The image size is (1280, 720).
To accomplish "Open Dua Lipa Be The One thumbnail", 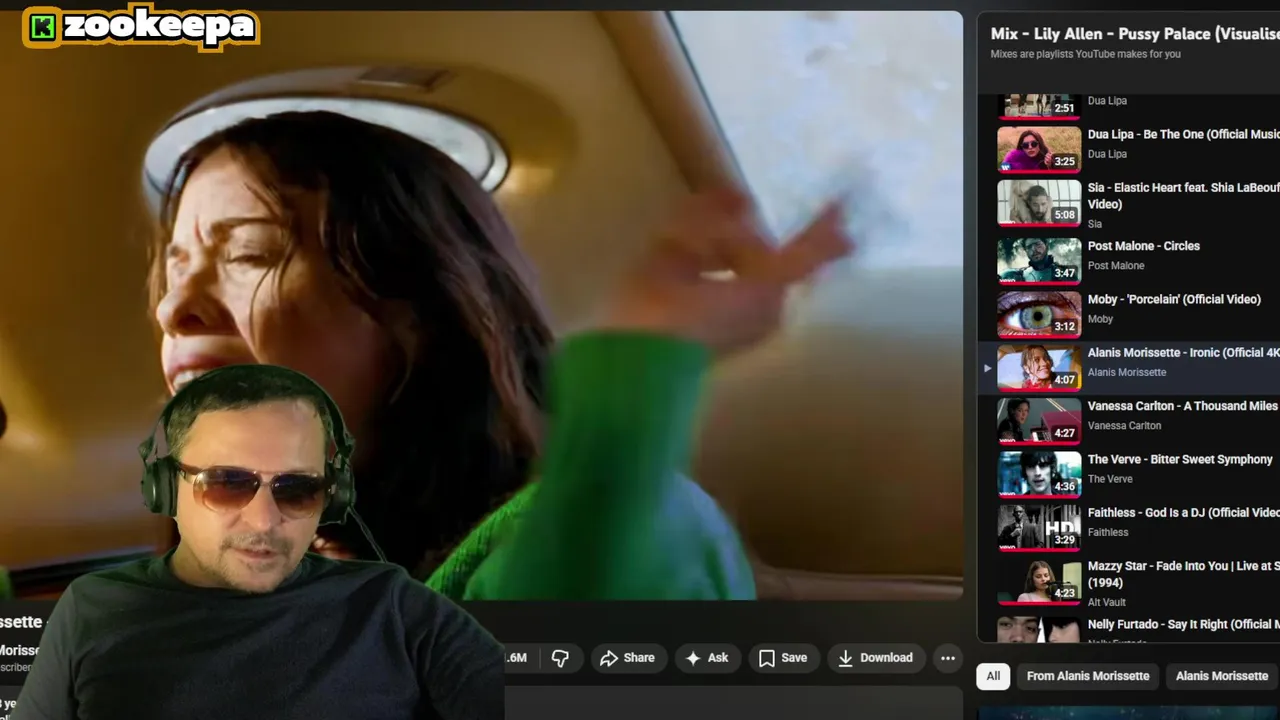I will pos(1039,150).
